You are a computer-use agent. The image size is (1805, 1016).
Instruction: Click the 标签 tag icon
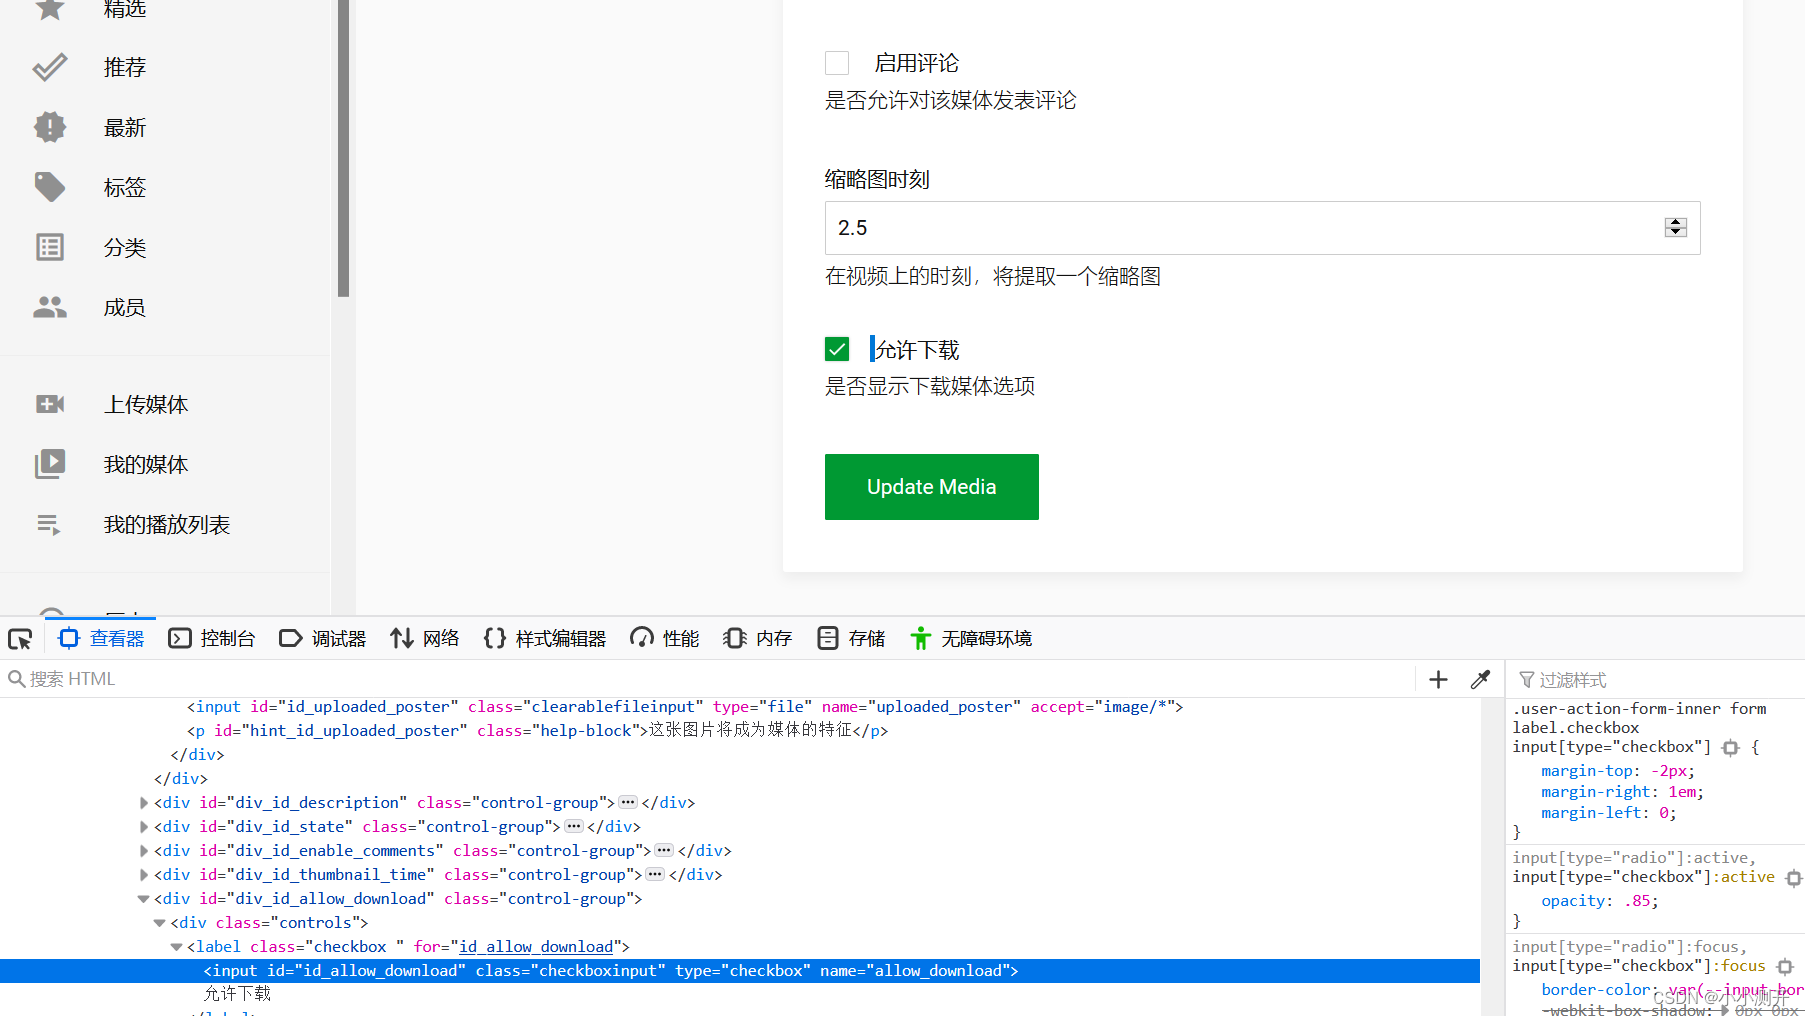49,187
